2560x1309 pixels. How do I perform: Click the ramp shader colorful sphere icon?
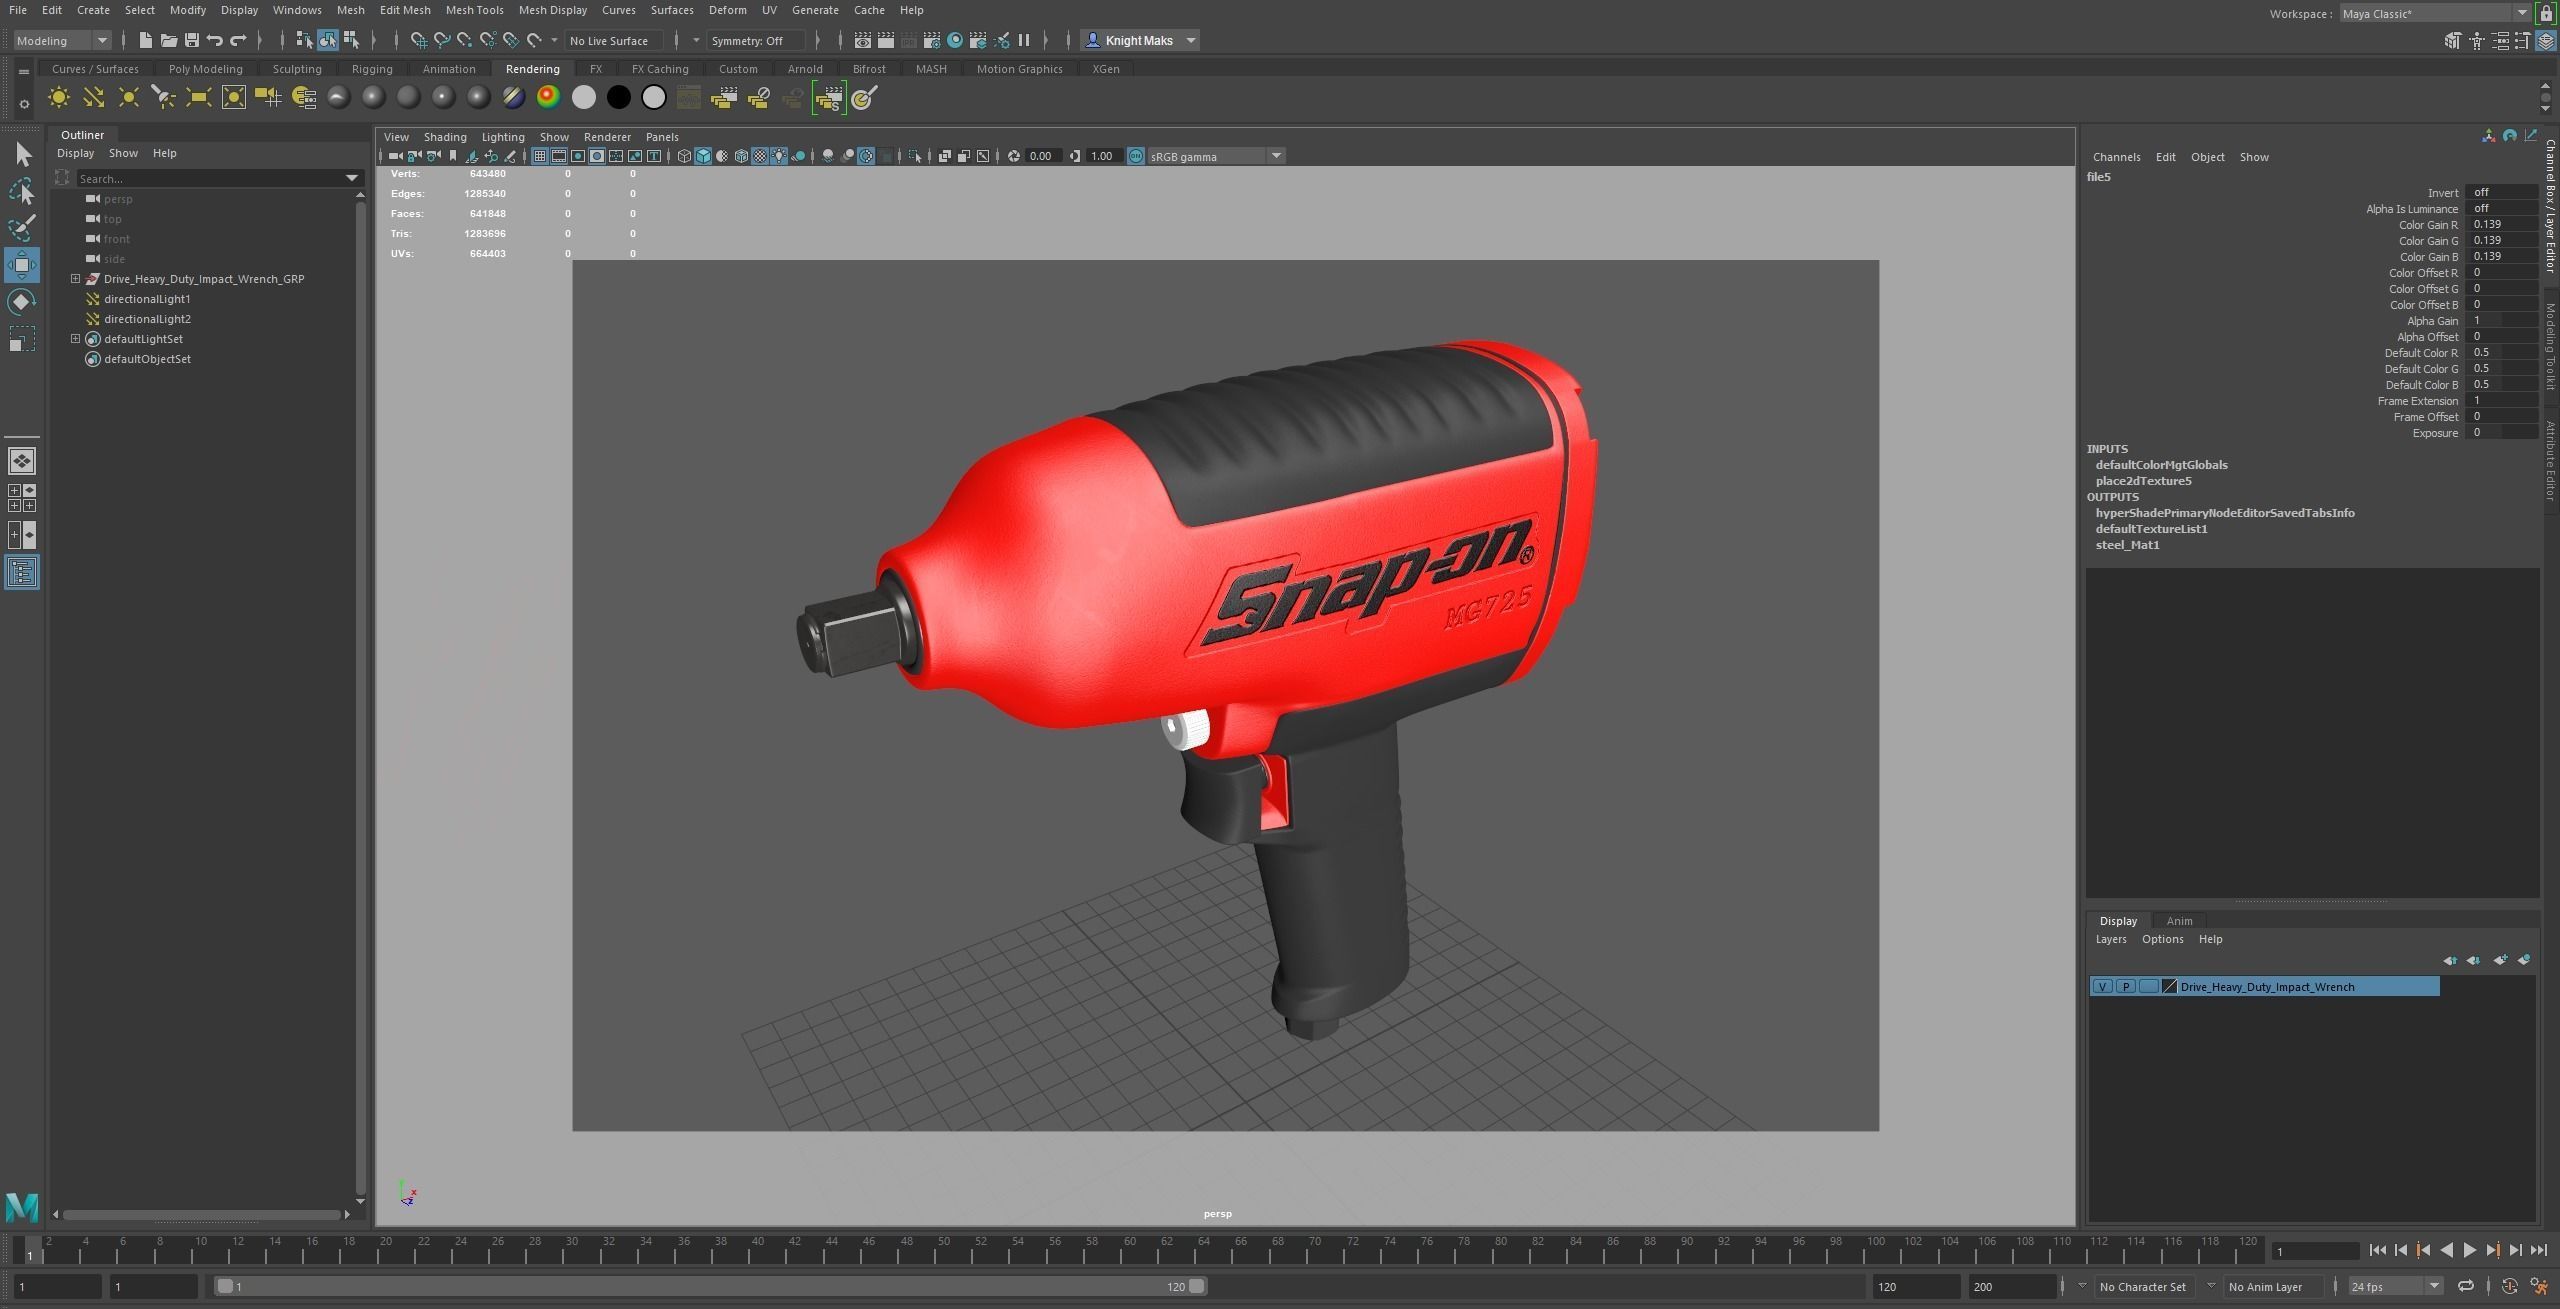[x=548, y=97]
